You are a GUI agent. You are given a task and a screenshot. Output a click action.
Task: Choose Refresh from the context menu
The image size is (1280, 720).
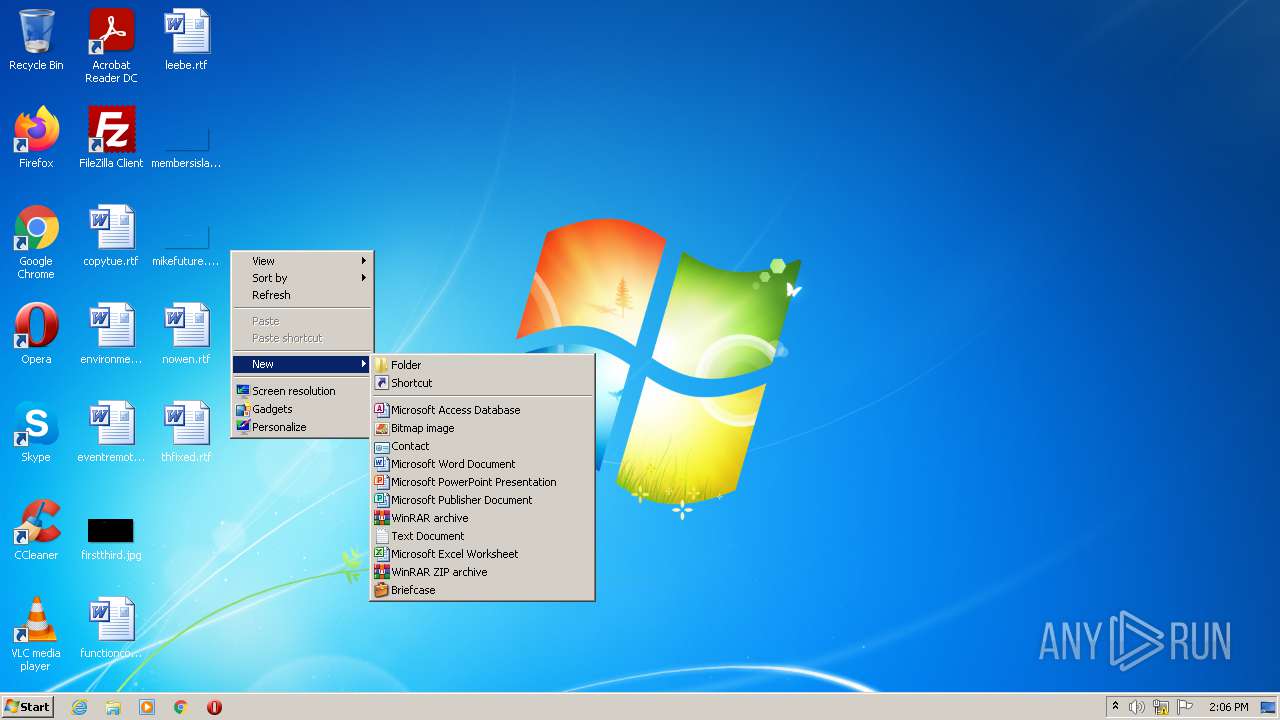pyautogui.click(x=302, y=295)
